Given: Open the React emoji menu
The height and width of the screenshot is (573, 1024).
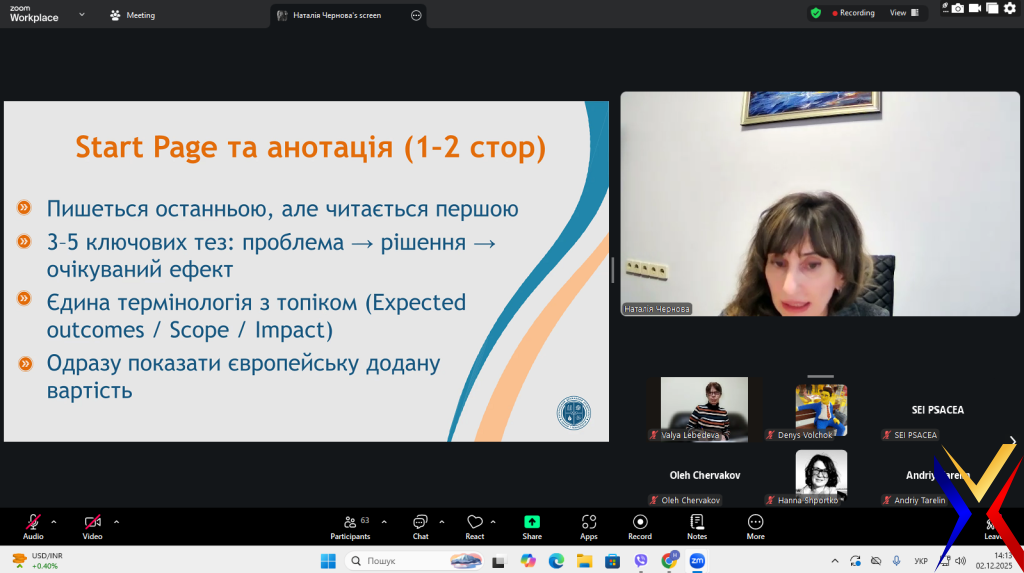Looking at the screenshot, I should (474, 526).
